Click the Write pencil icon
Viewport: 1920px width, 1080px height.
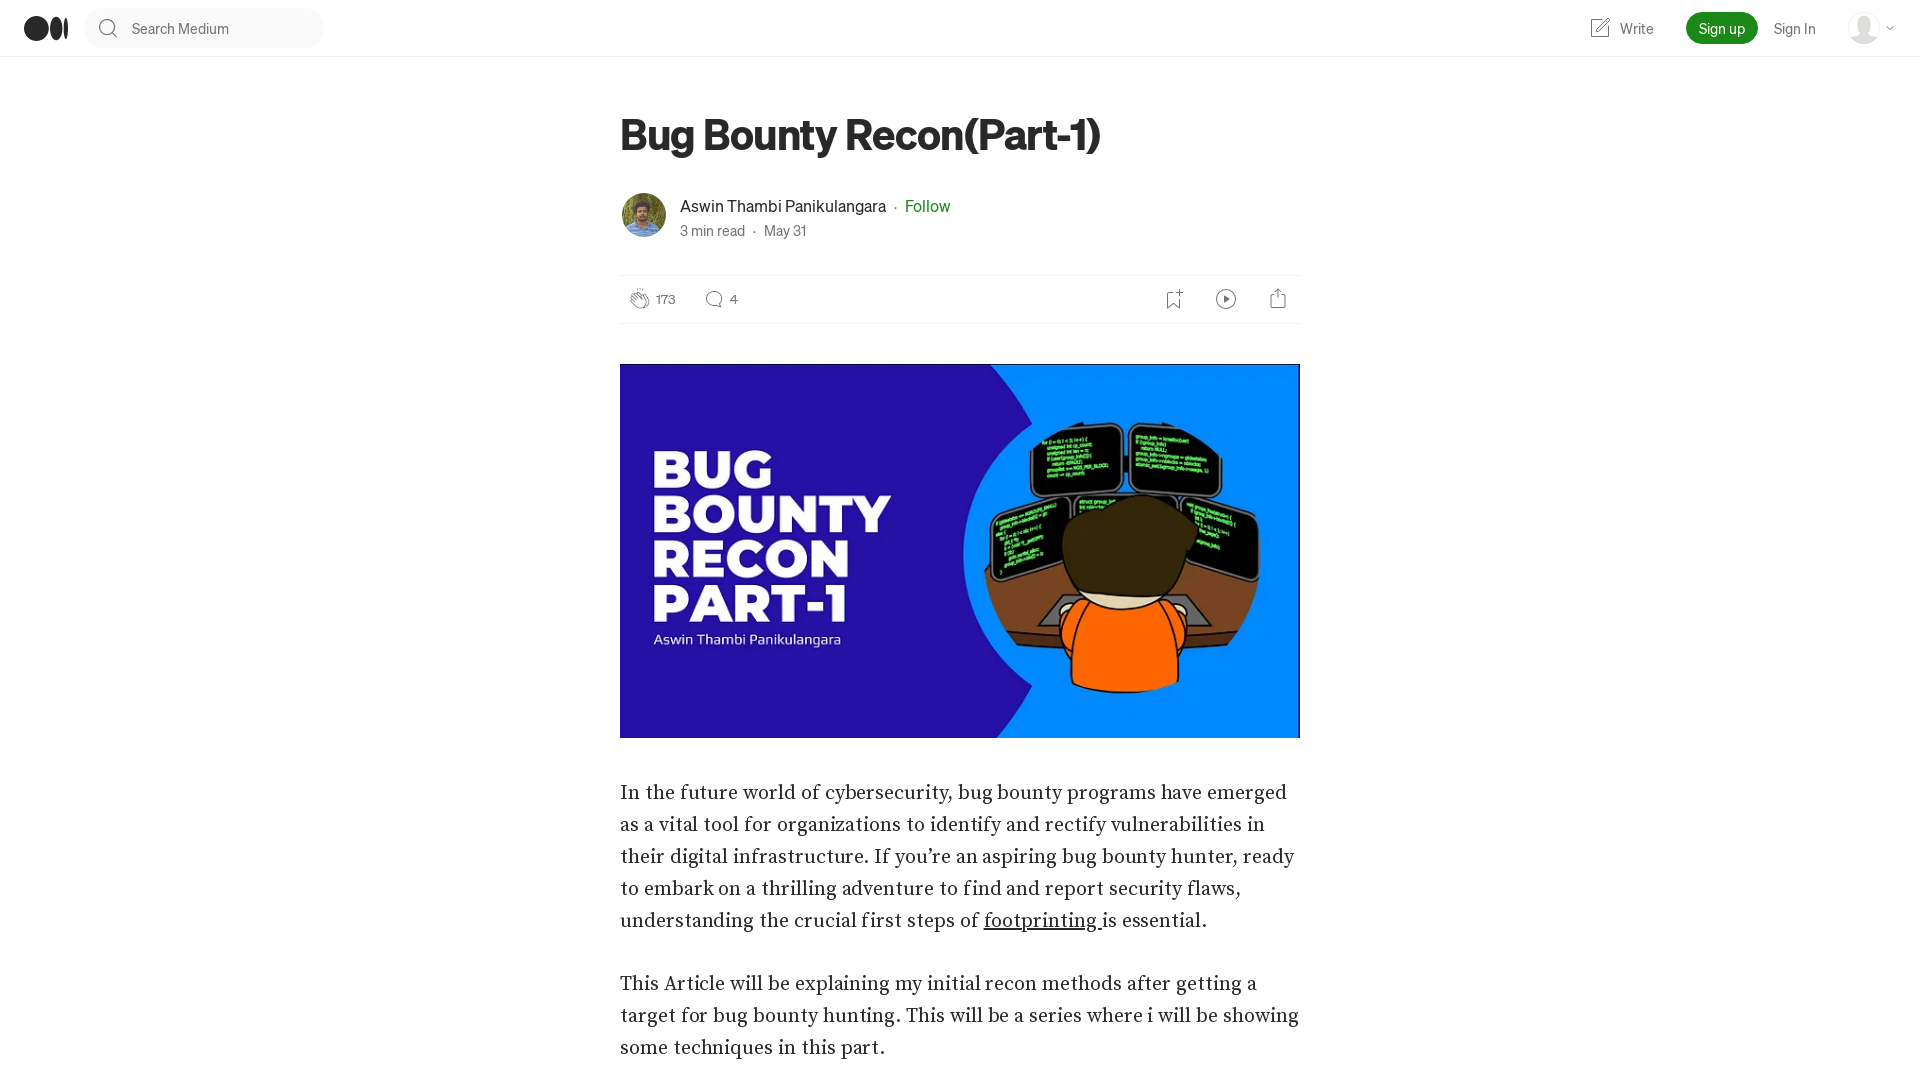pos(1600,28)
